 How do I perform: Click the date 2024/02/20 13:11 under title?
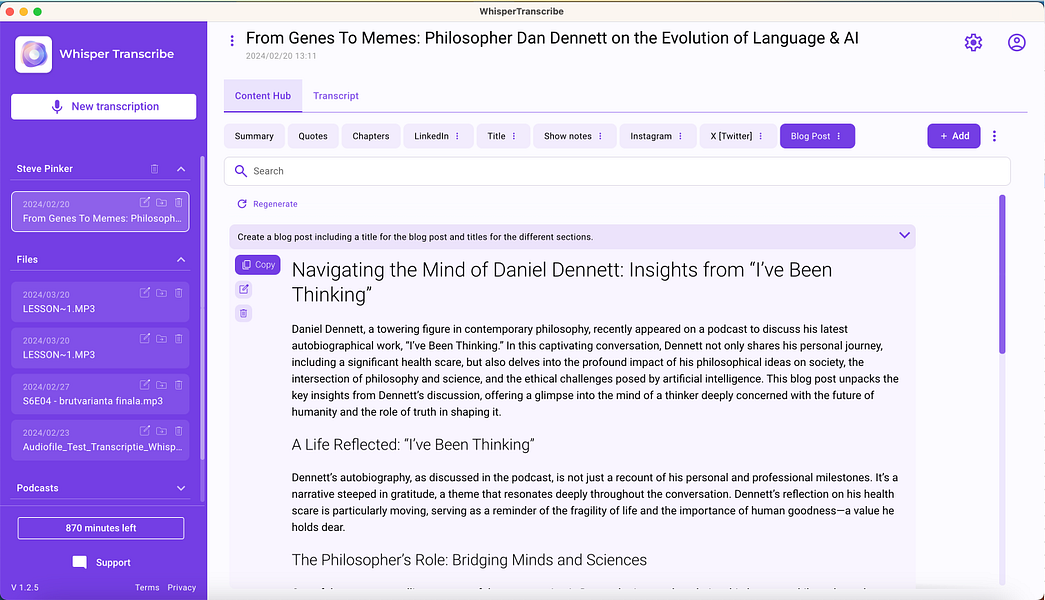pos(281,56)
